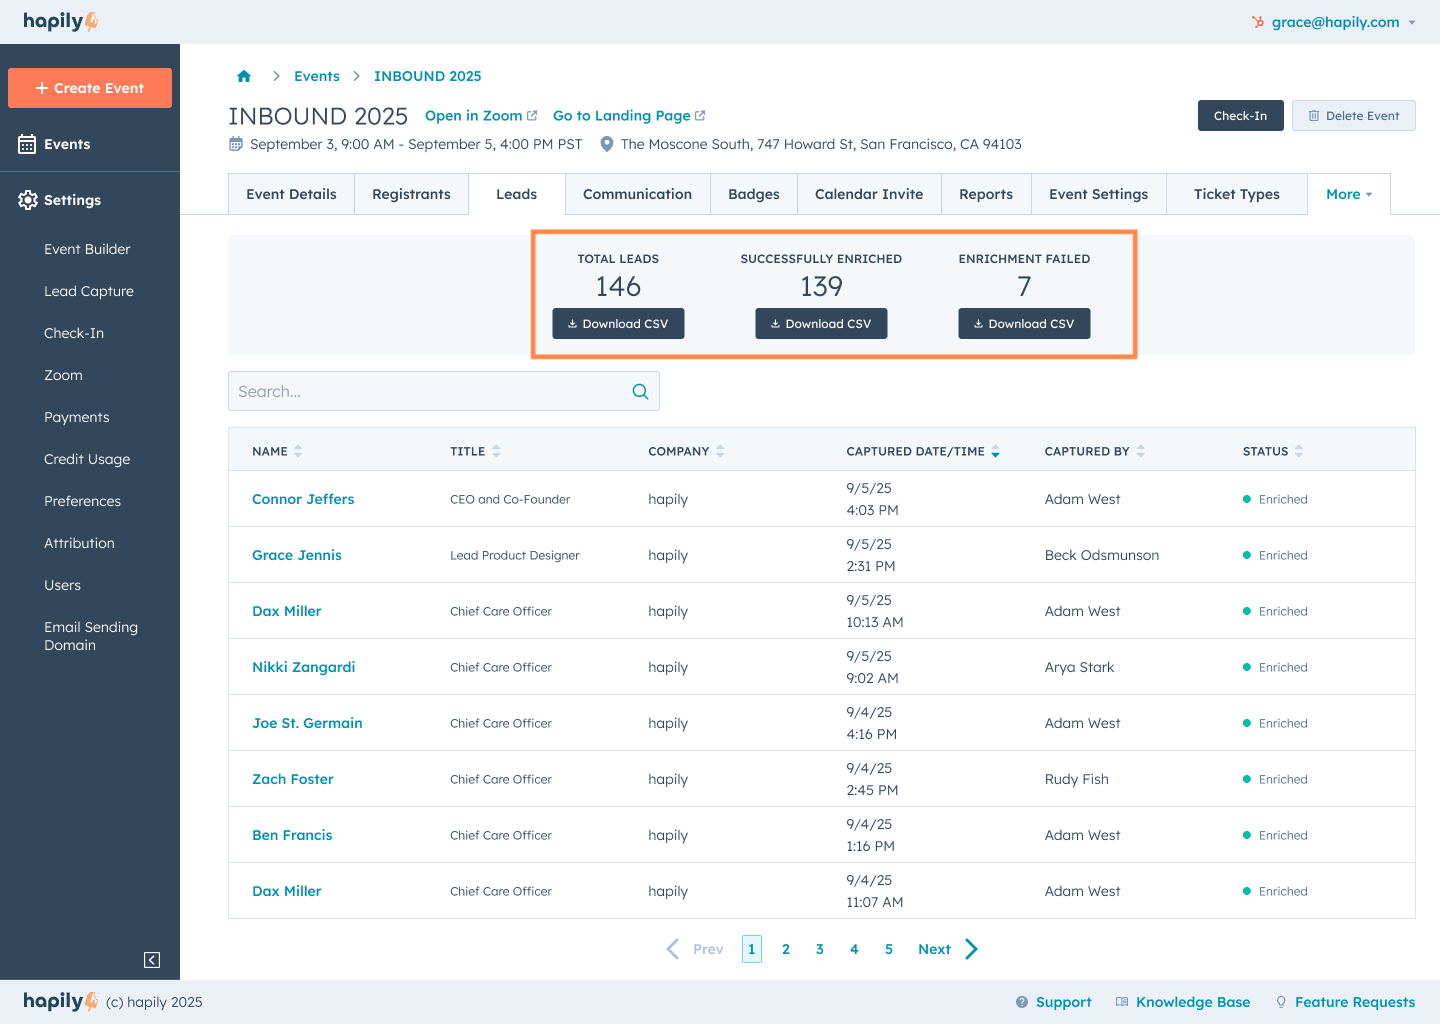Sort table by Company column arrows
Viewport: 1440px width, 1024px height.
point(720,452)
